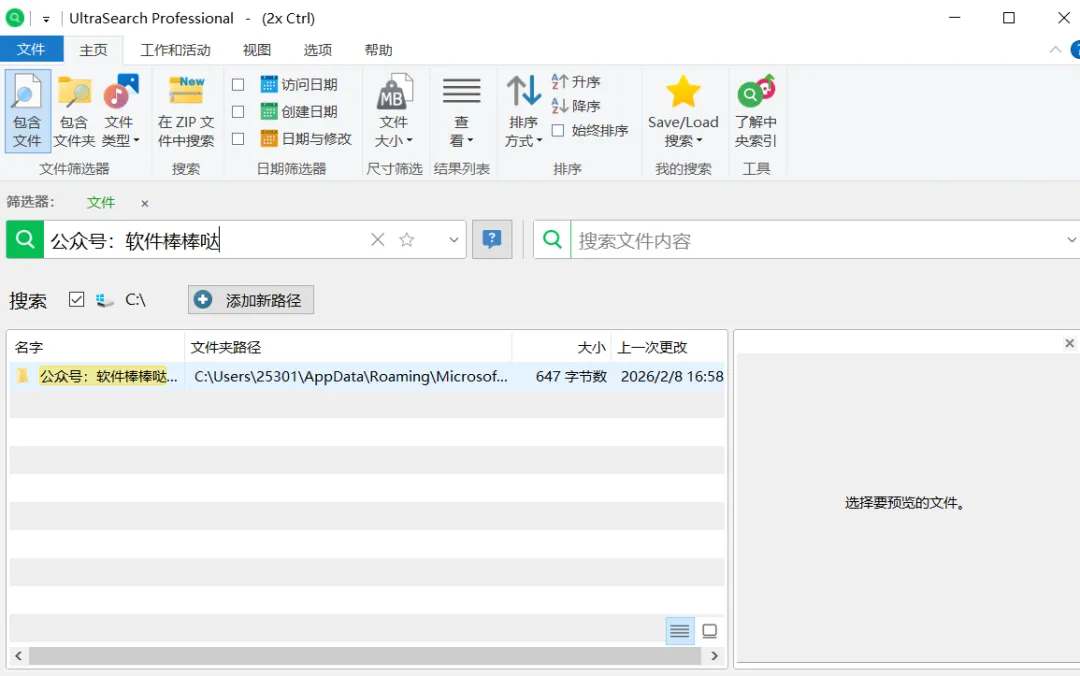Sort by the Size (大小) column header
1080x676 pixels.
[561, 347]
